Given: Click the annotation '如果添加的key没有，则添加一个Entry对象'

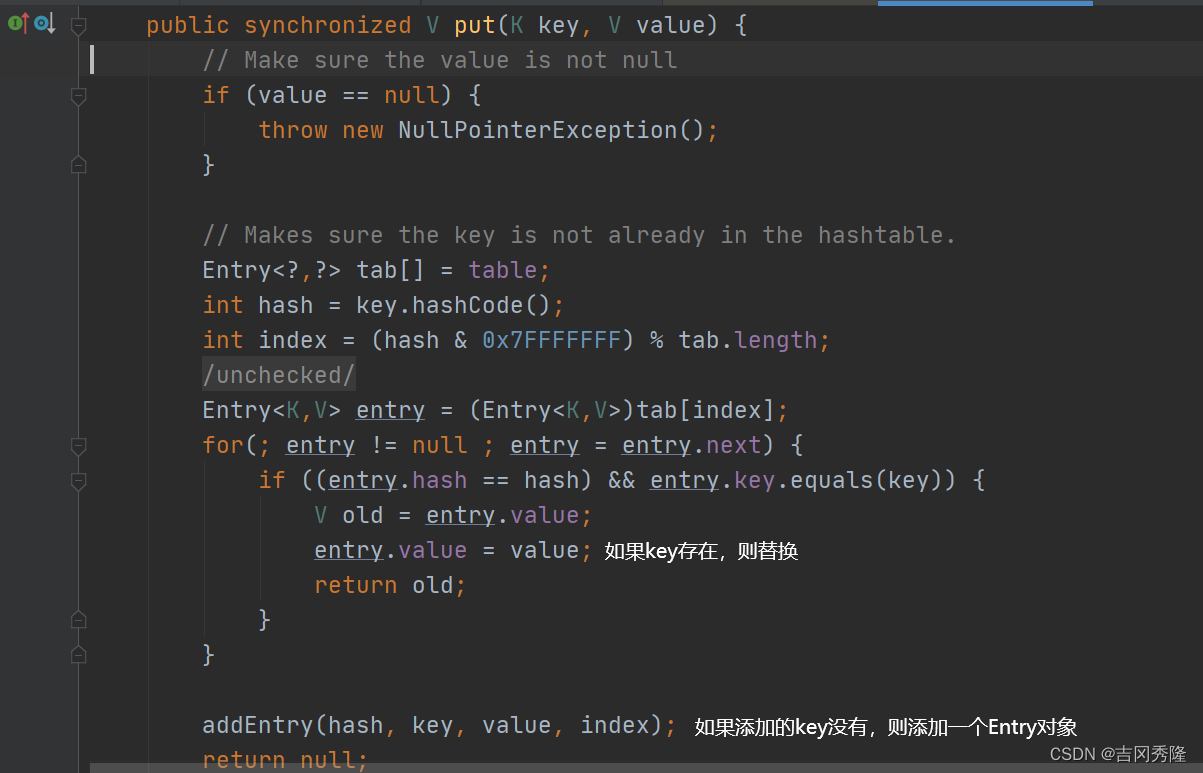Looking at the screenshot, I should tap(885, 727).
